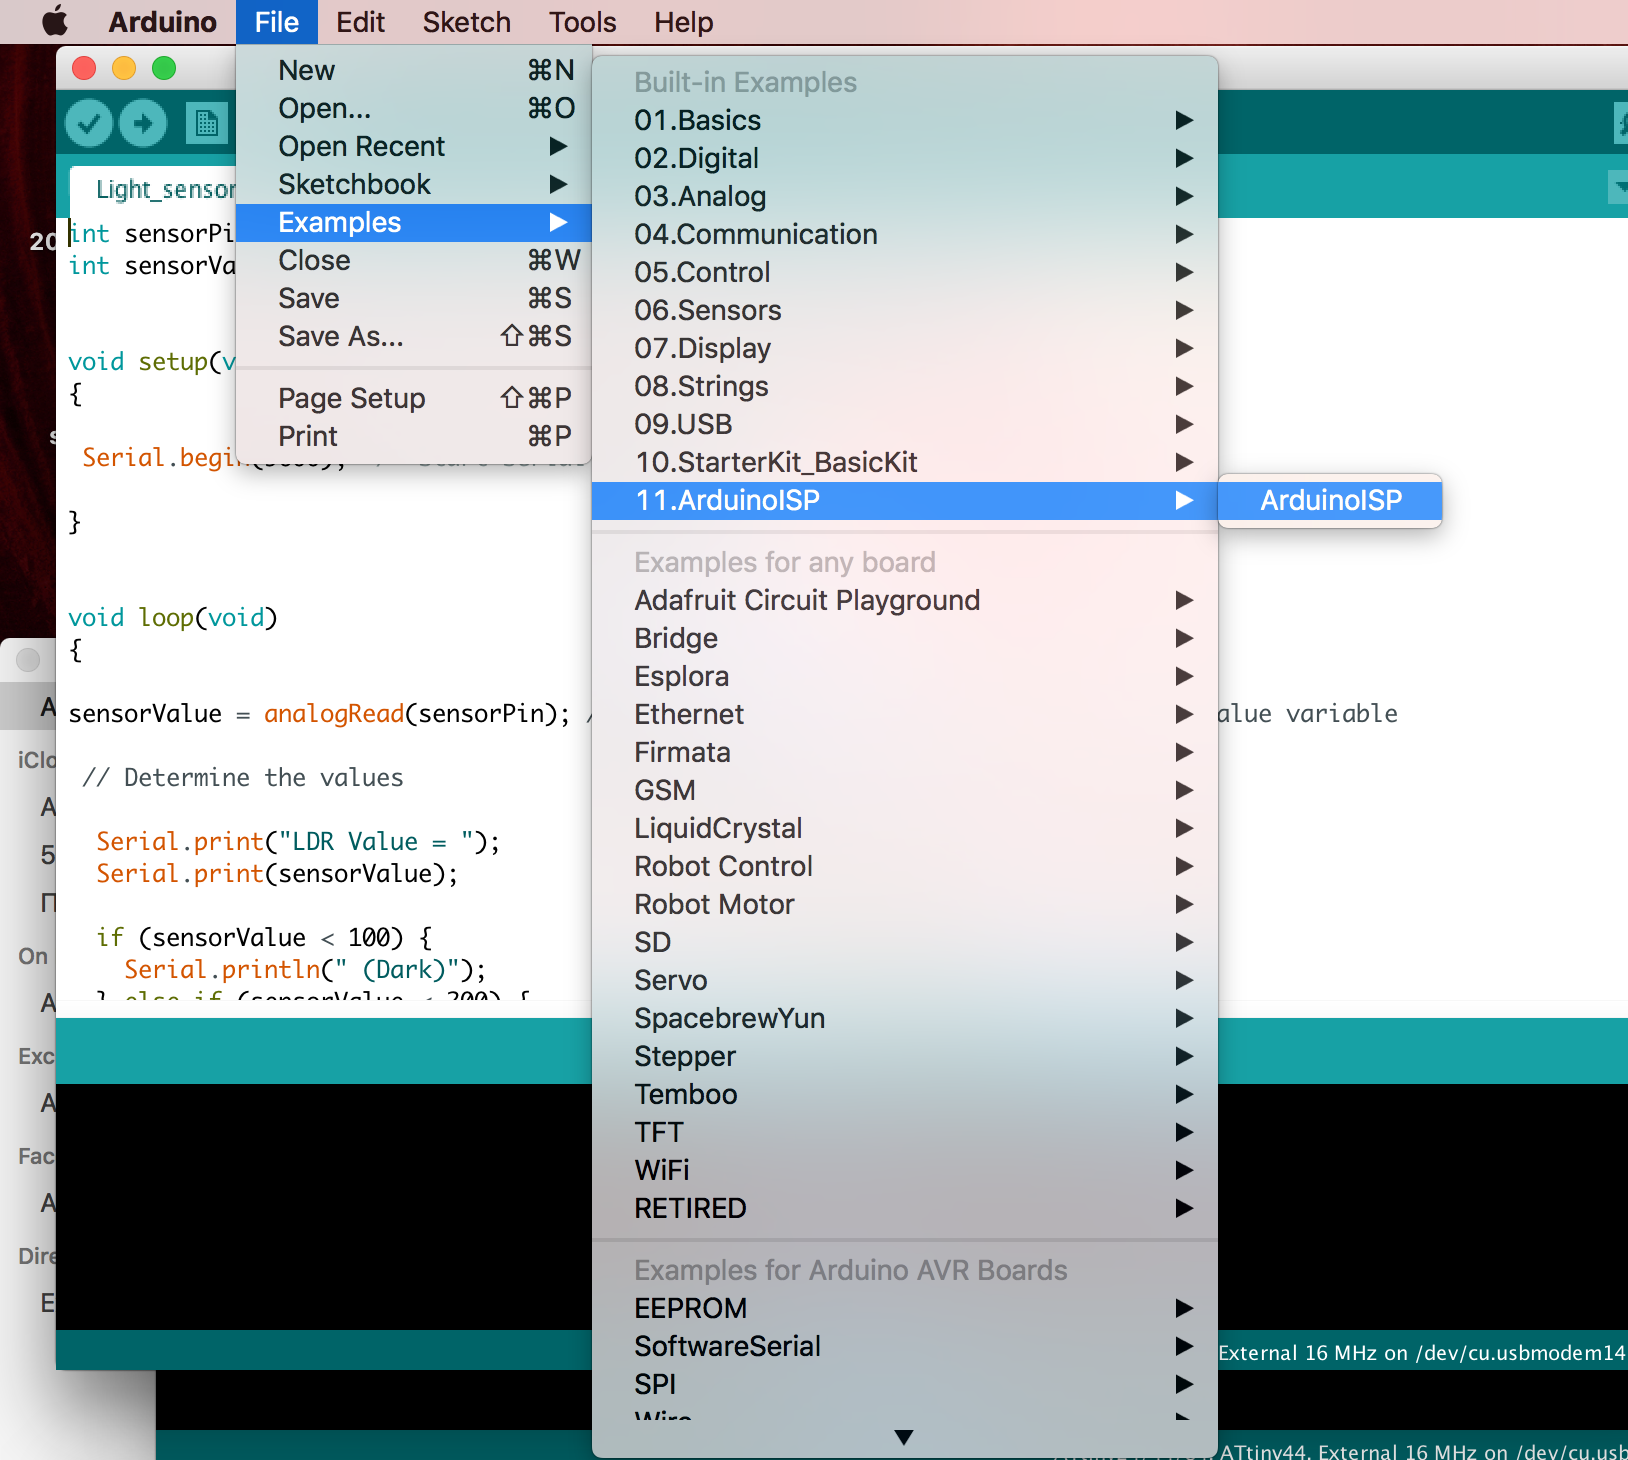Open the RETIRED examples submenu
The height and width of the screenshot is (1460, 1628).
coord(905,1208)
